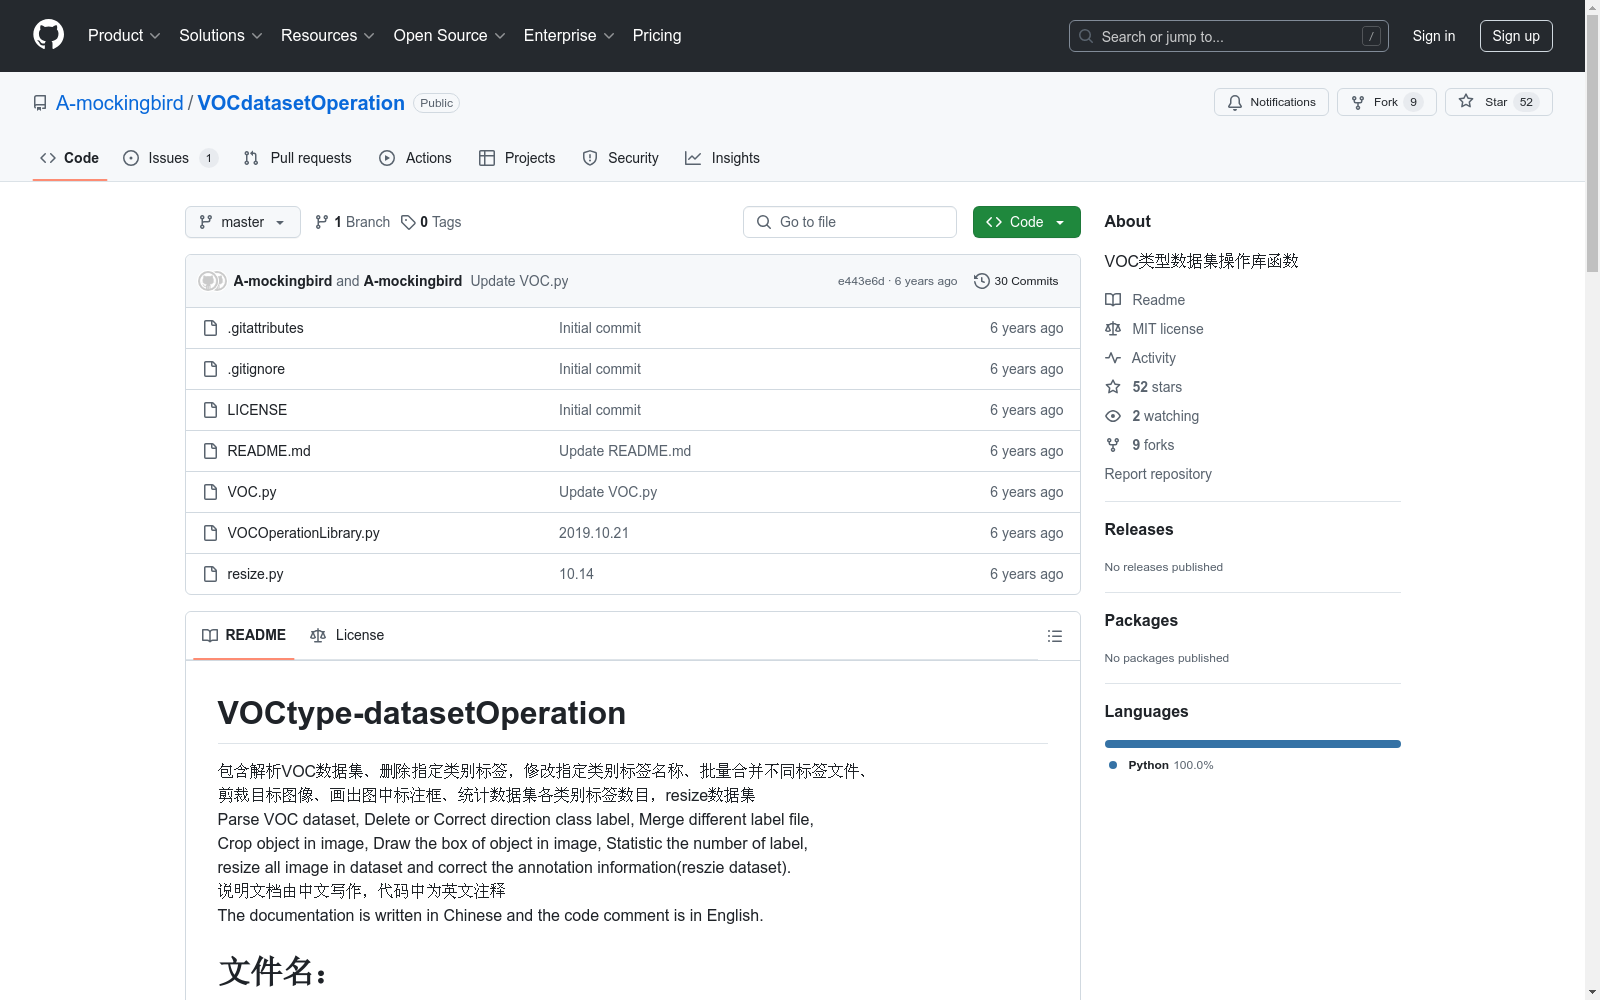Viewport: 1600px width, 1000px height.
Task: Click file icon of VOCOperationLibrary.py row
Action: [x=210, y=533]
